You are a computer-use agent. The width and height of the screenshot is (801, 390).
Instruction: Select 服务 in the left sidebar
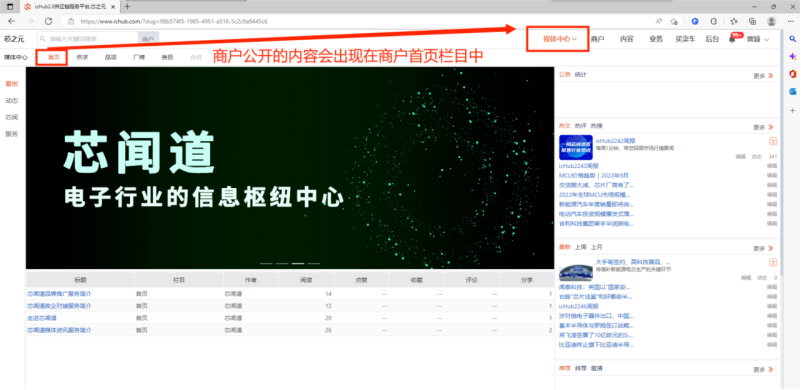coord(12,134)
